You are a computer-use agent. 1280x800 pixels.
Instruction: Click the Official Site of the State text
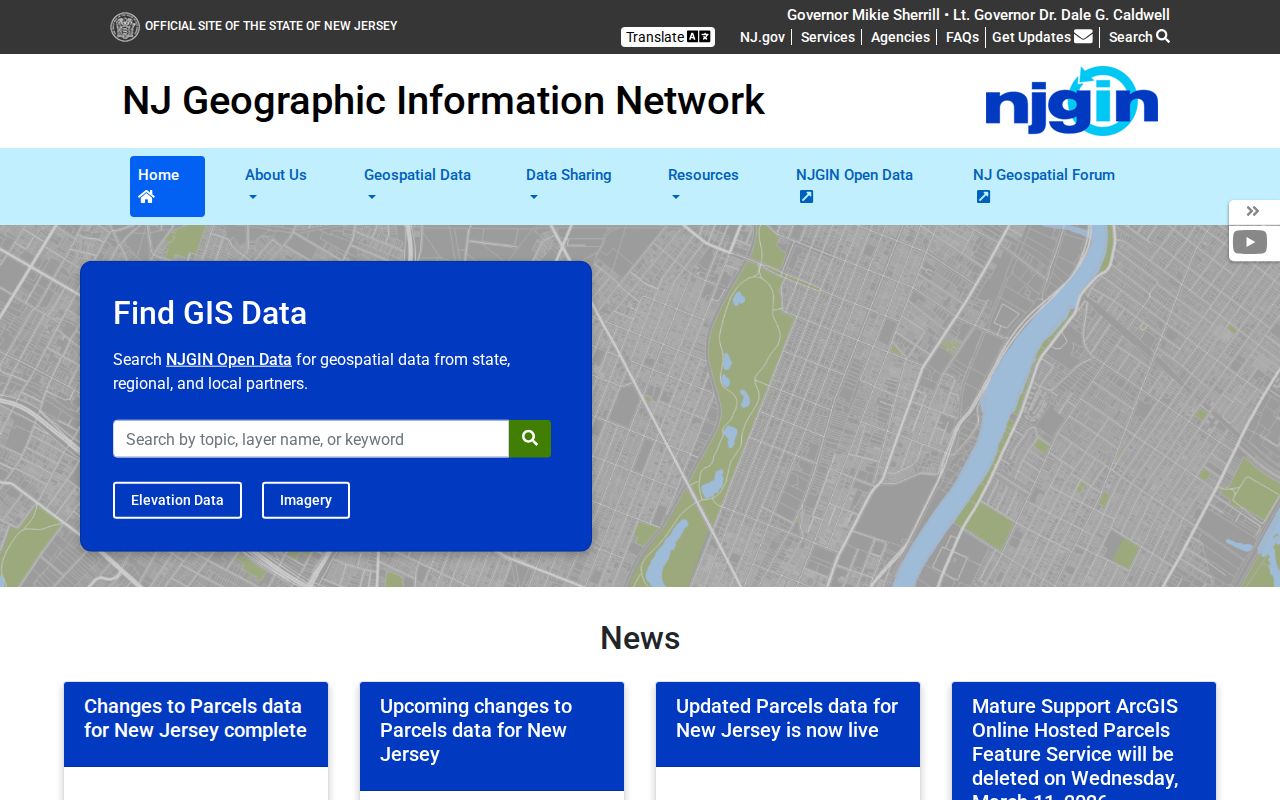coord(271,26)
